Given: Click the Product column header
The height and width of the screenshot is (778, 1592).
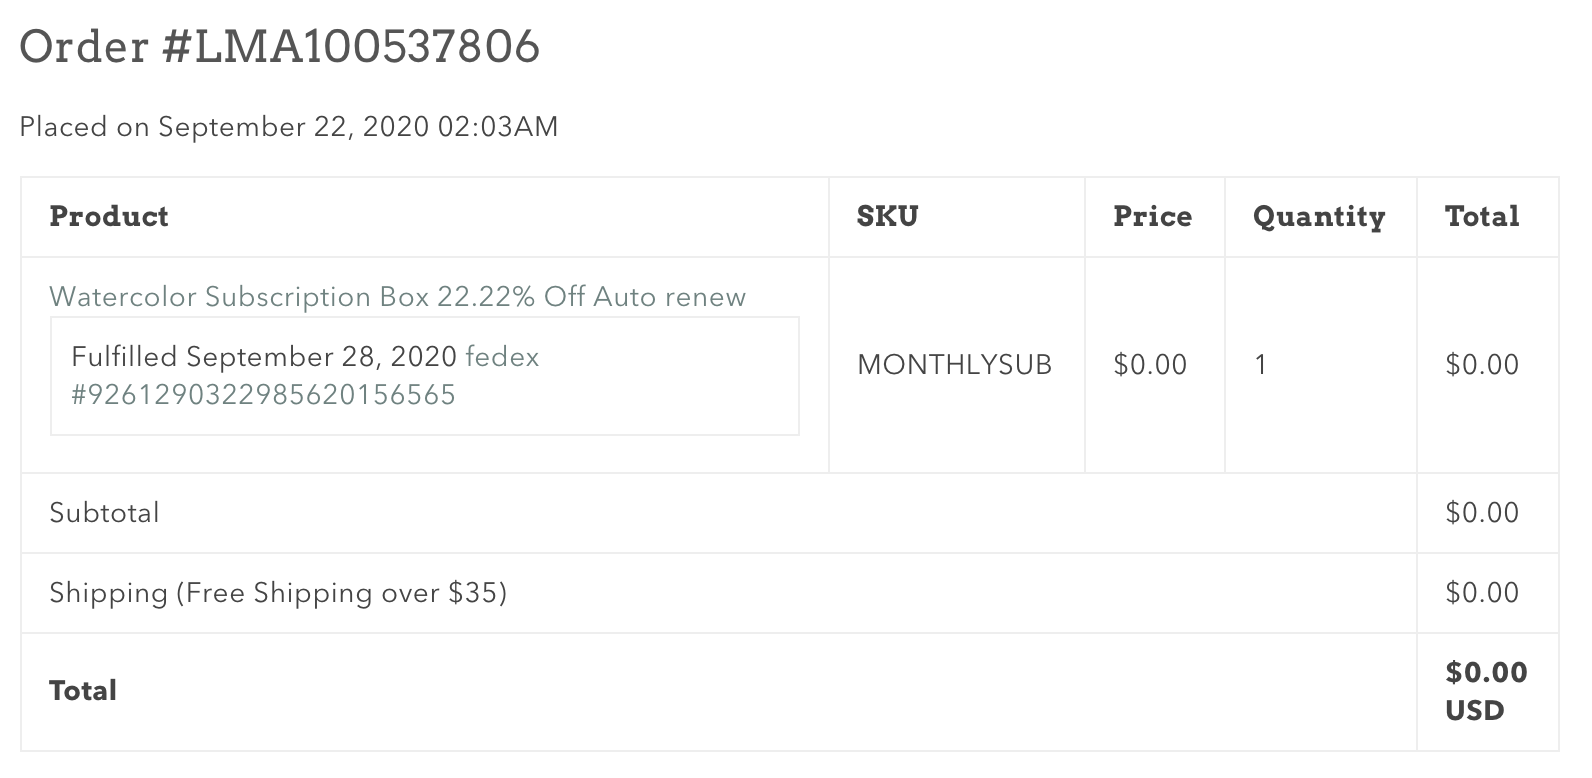Looking at the screenshot, I should pyautogui.click(x=109, y=217).
